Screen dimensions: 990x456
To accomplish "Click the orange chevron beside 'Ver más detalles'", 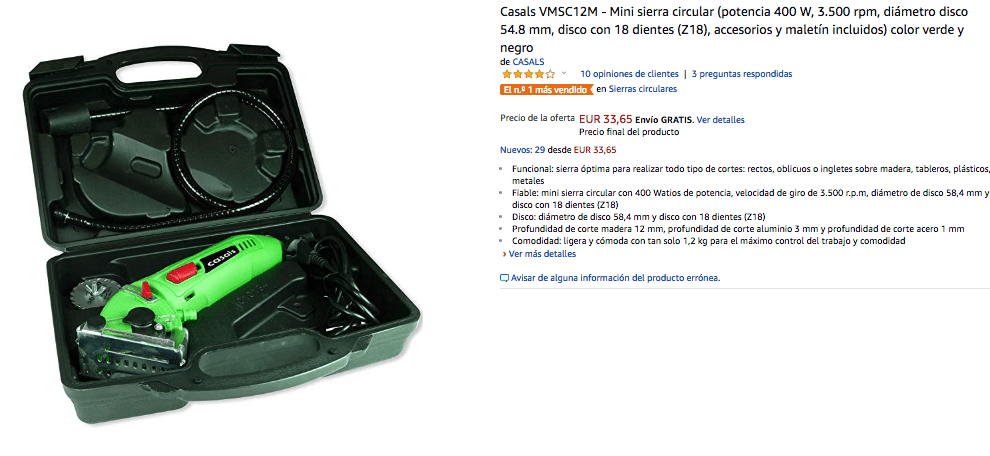I will pyautogui.click(x=504, y=255).
